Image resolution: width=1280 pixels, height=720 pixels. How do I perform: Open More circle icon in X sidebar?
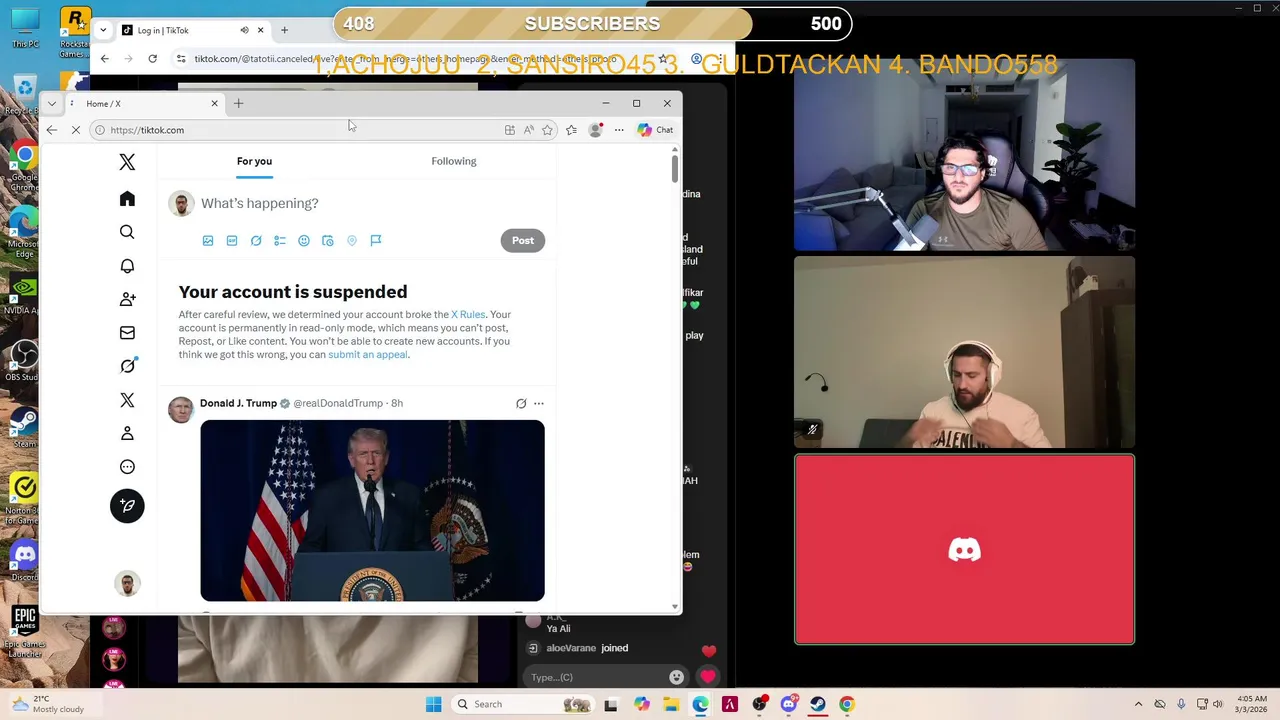(127, 467)
